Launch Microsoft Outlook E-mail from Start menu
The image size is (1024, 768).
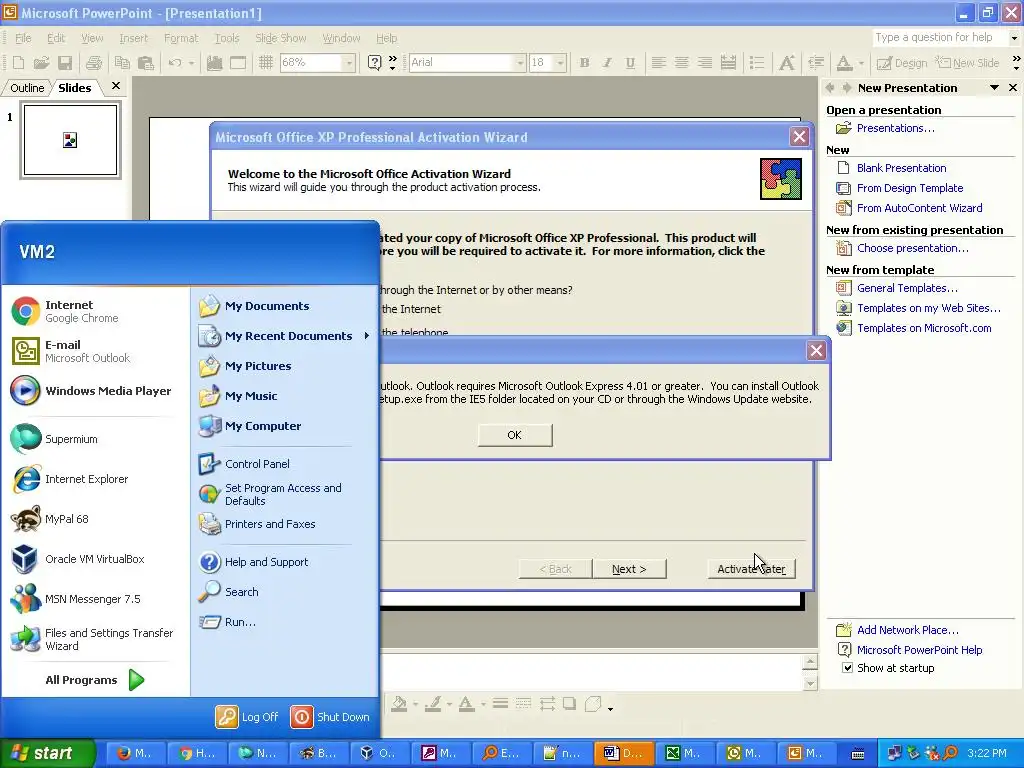point(93,351)
